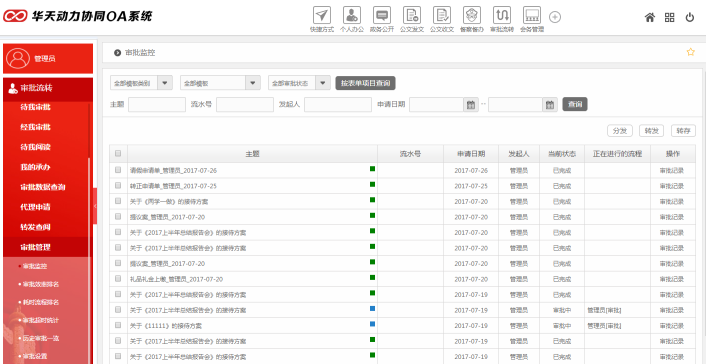The width and height of the screenshot is (706, 364).
Task: Tick the checkbox for 转正申请单 row
Action: [x=118, y=185]
